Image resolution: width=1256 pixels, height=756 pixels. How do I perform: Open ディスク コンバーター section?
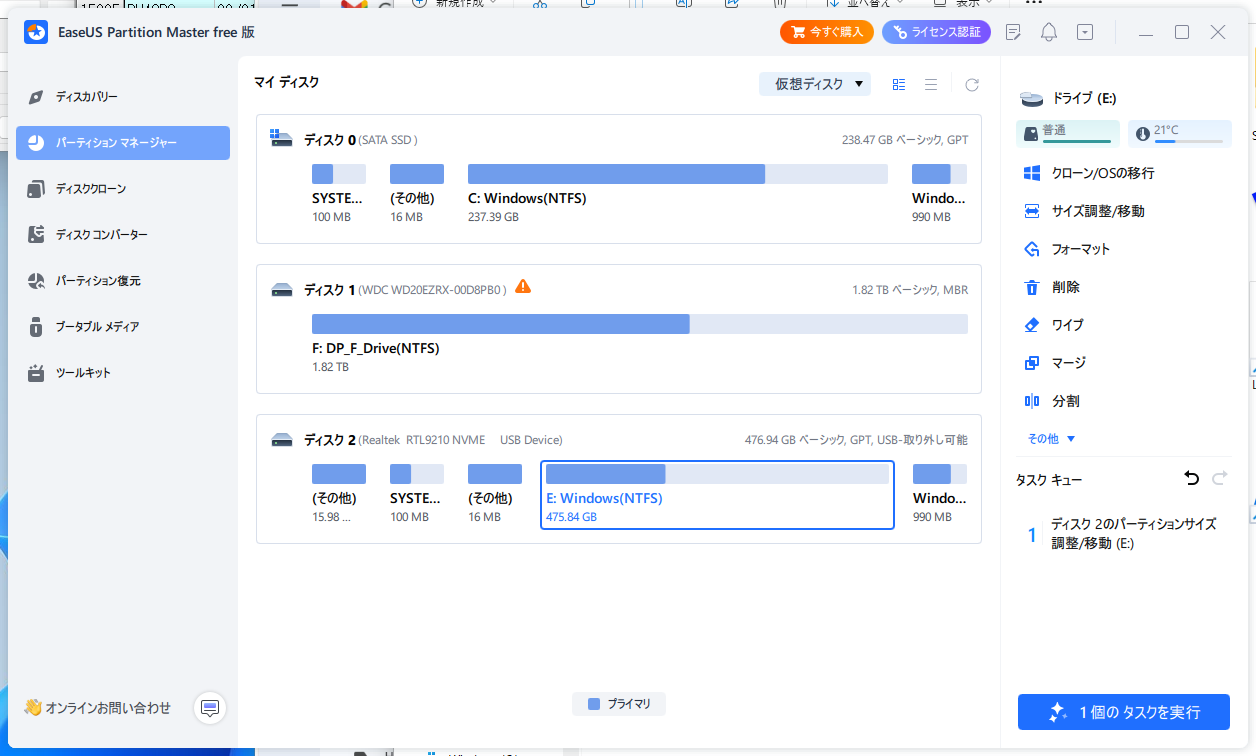click(x=123, y=235)
